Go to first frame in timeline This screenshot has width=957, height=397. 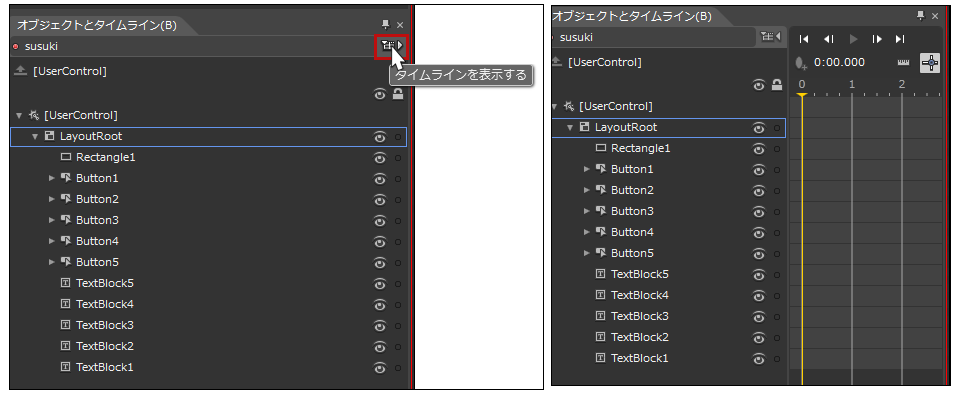[x=804, y=39]
